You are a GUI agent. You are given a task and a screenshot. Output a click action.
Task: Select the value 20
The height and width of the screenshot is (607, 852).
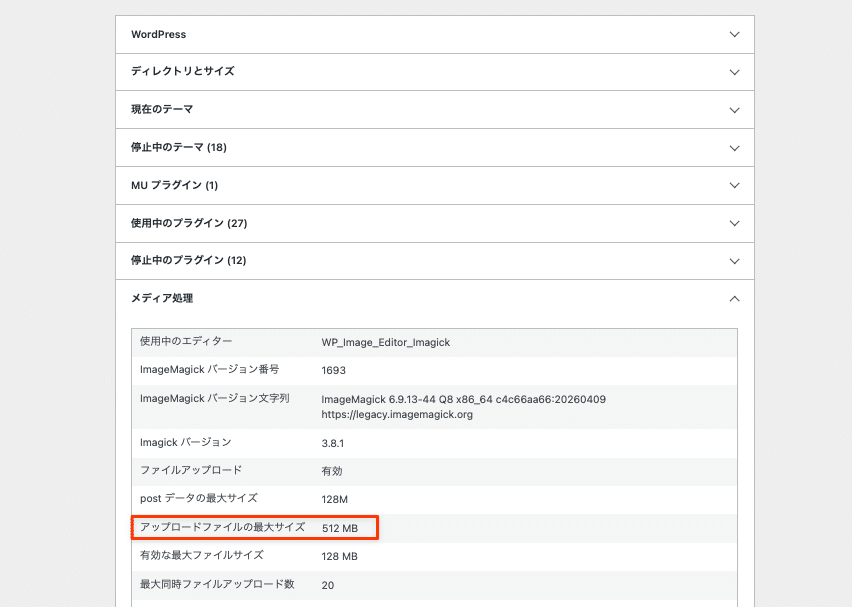(328, 585)
